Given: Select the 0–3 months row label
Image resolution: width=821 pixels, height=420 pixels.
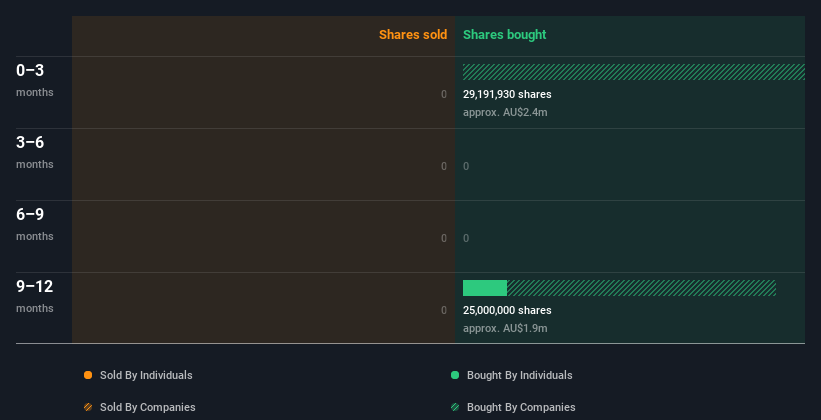Looking at the screenshot, I should click(x=35, y=80).
